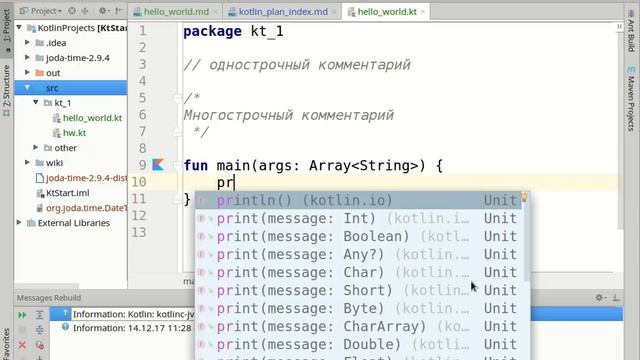Click the red circular icon beside red X
Viewport: 640px width, 360px height.
click(40, 345)
